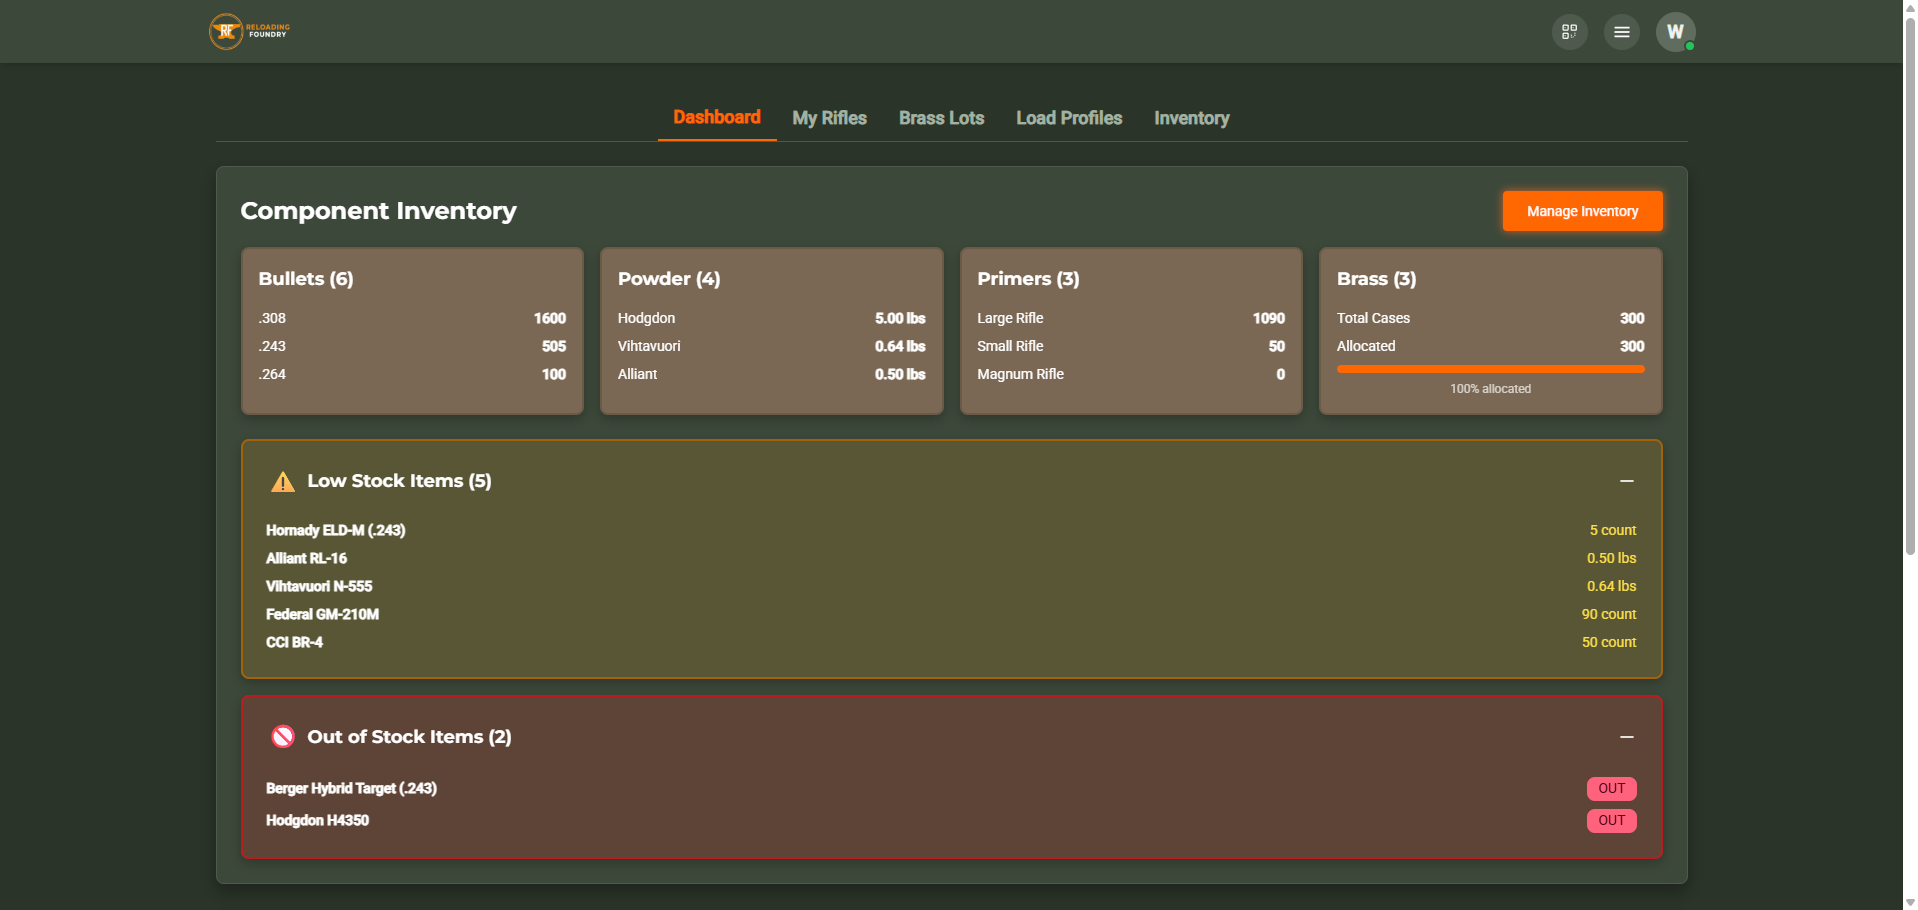Open the Inventory tab
The height and width of the screenshot is (910, 1918).
[1191, 118]
